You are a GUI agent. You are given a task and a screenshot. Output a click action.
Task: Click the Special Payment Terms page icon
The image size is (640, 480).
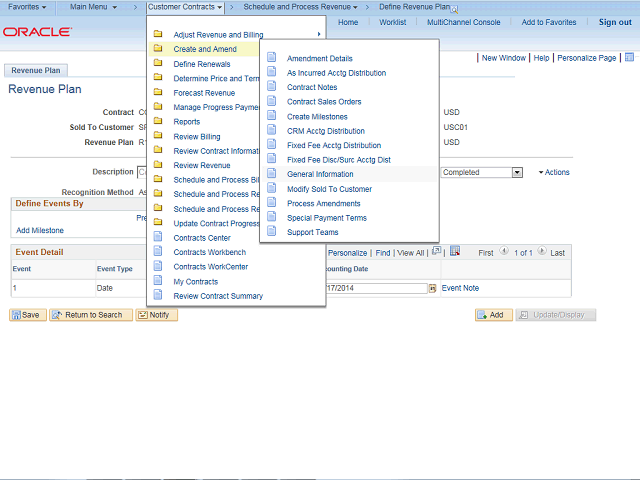271,216
